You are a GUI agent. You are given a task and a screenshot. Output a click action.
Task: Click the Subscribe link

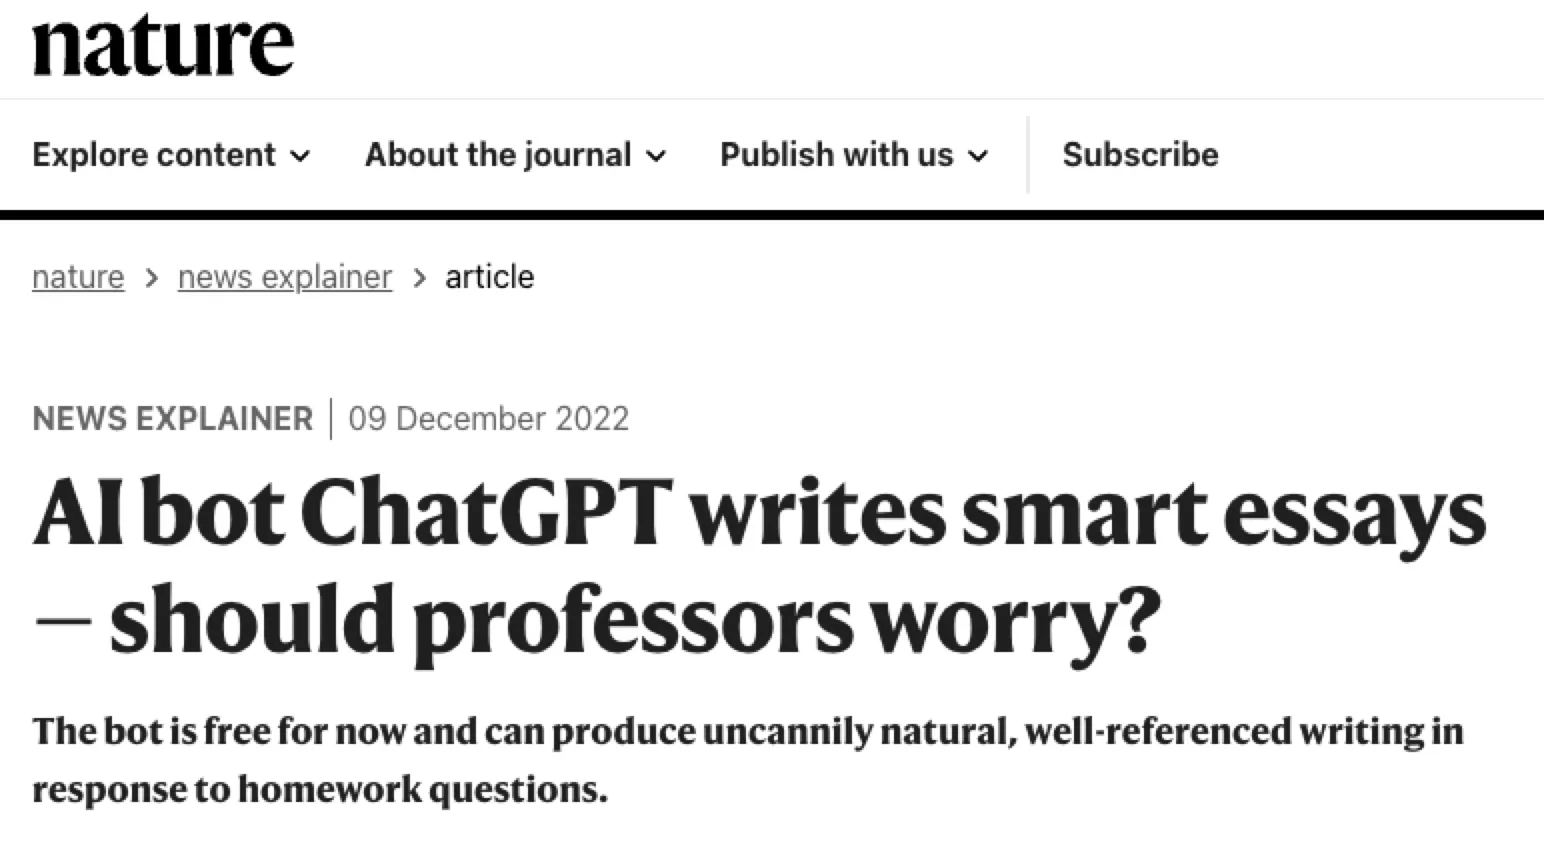coord(1140,155)
